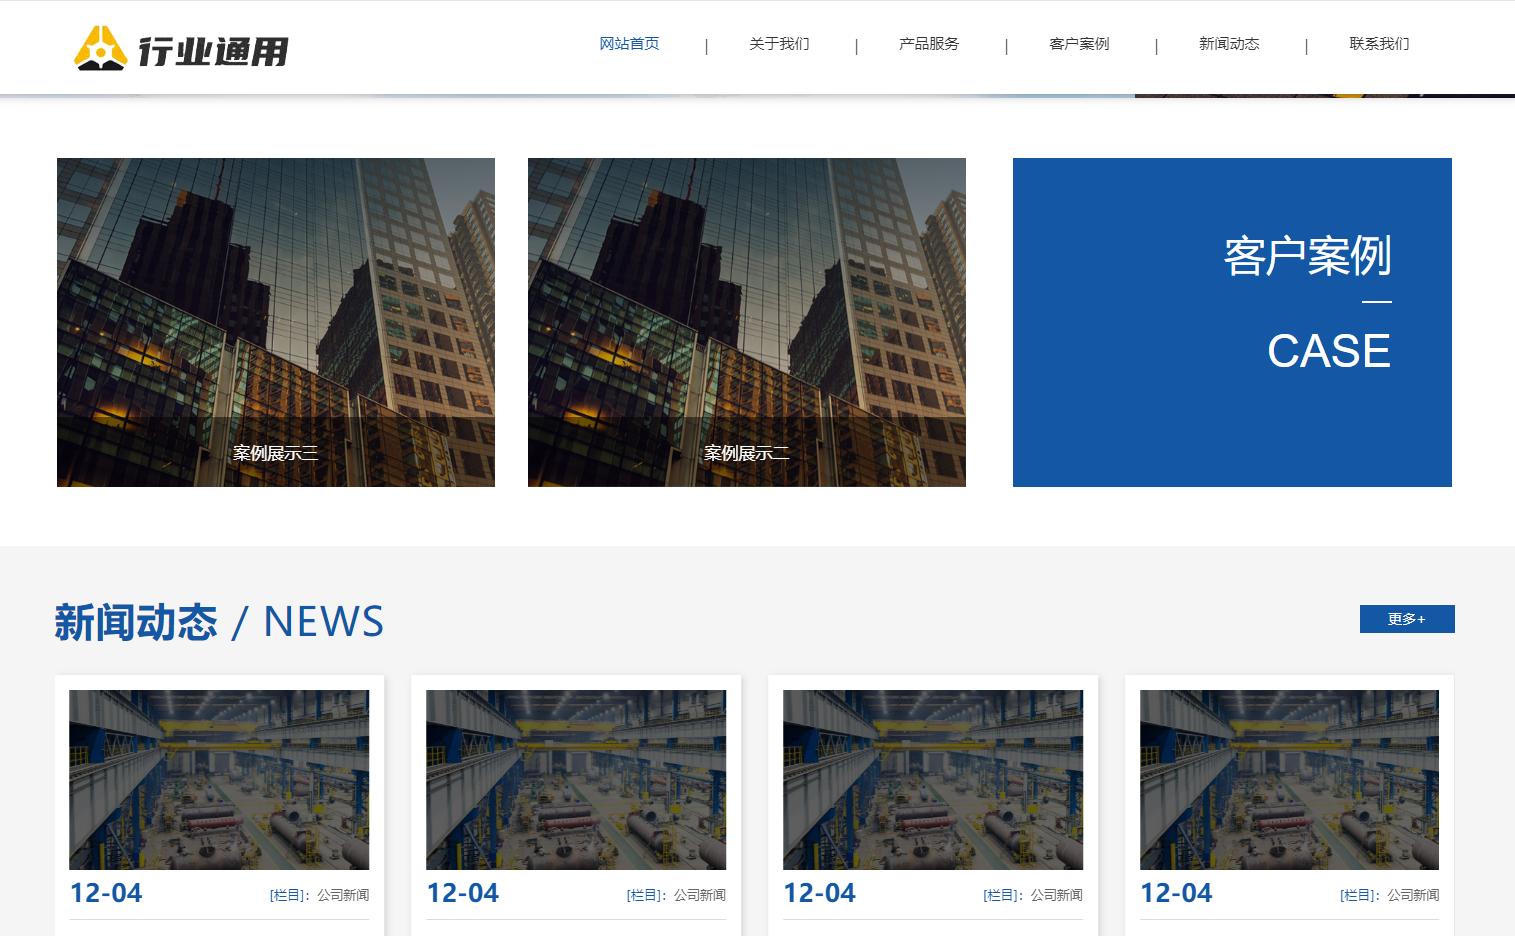Click the 行业通用 site logo
Viewport: 1515px width, 936px height.
[181, 48]
